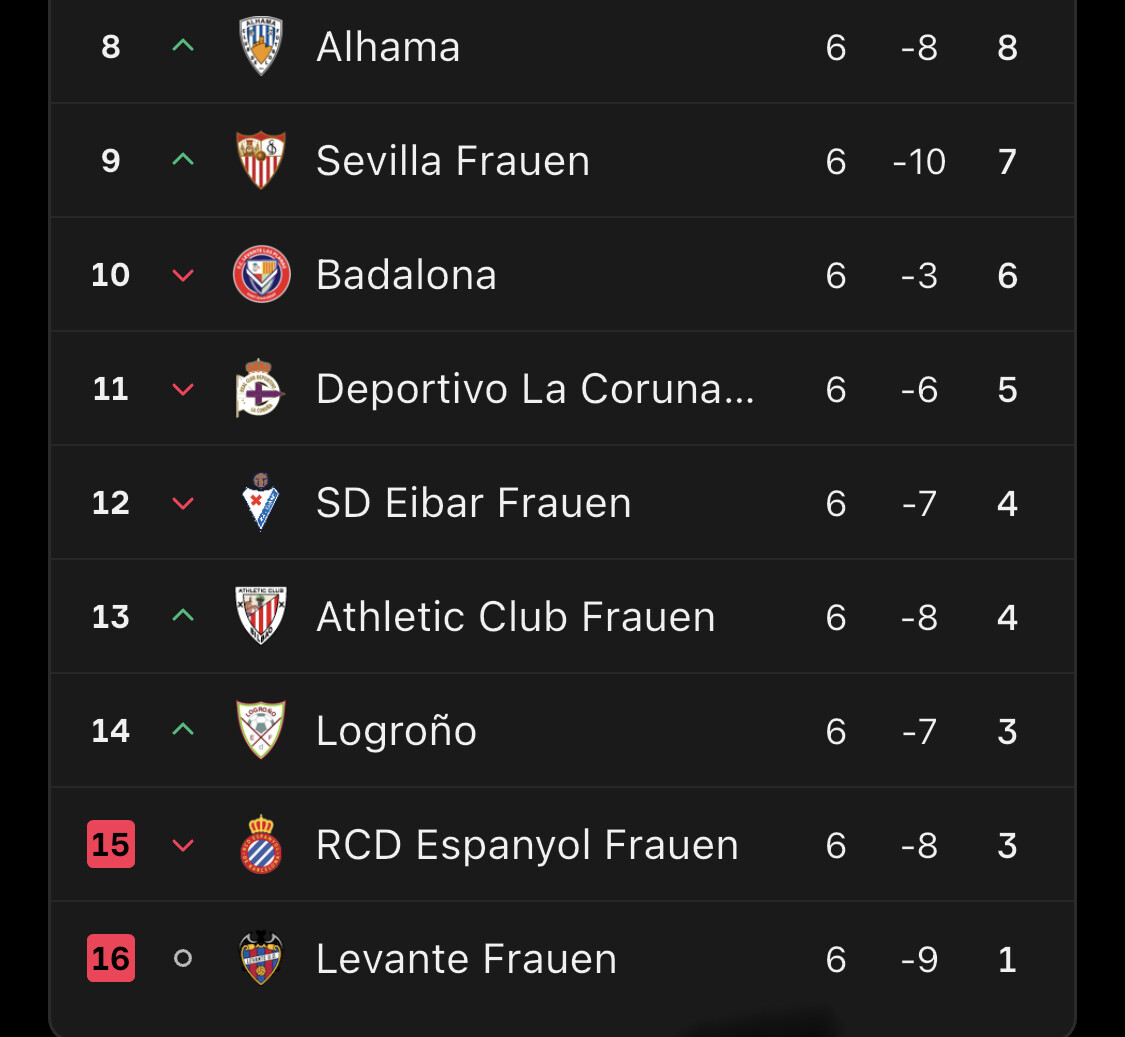Viewport: 1125px width, 1037px height.
Task: Open the Alhama team page
Action: pos(388,47)
